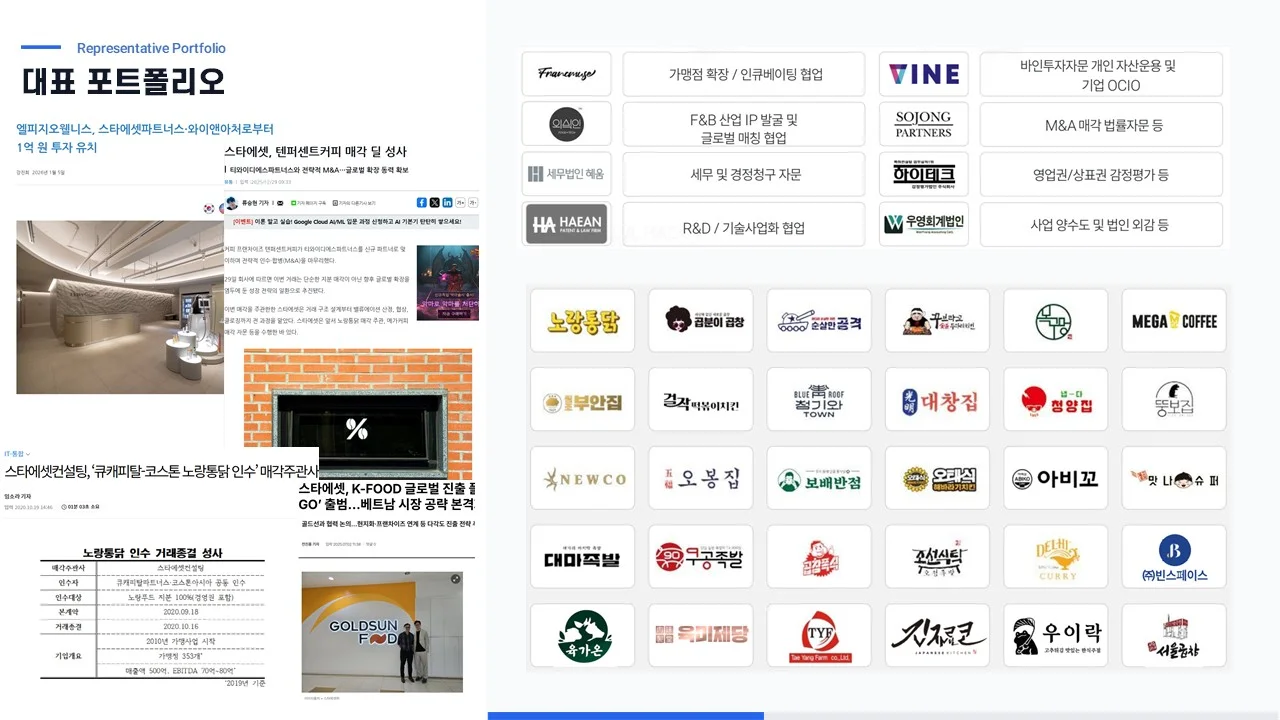Select the F&B 산업 IP 발굴 box
Image resolution: width=1280 pixels, height=720 pixels.
coord(744,124)
